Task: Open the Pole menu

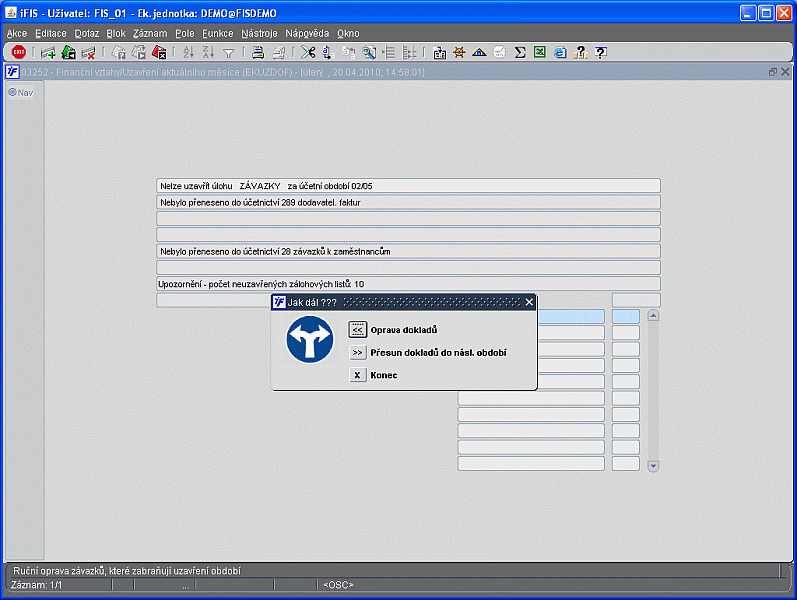Action: tap(185, 34)
